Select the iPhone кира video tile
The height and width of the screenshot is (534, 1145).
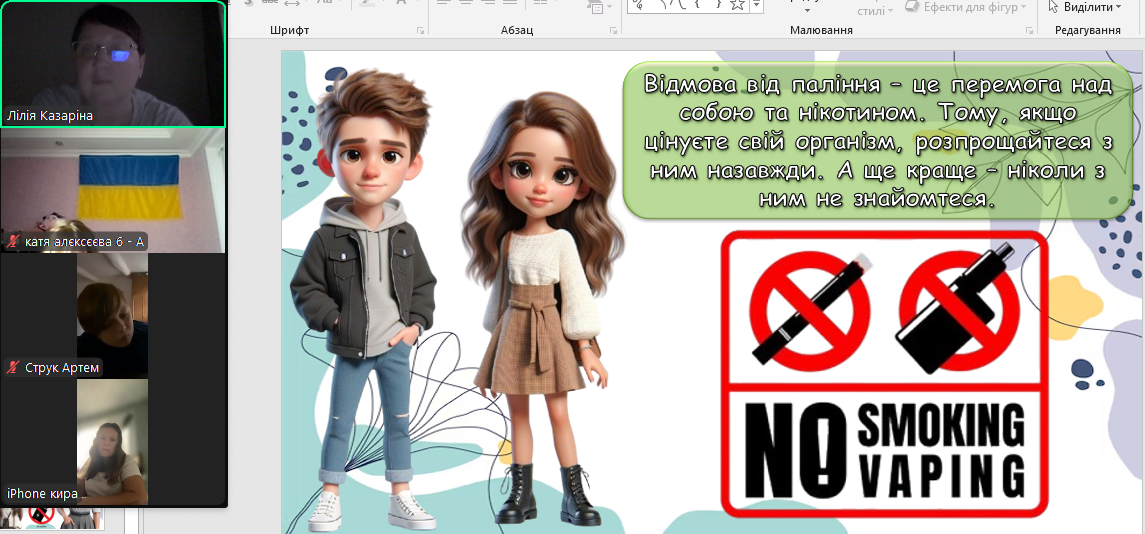pos(112,442)
